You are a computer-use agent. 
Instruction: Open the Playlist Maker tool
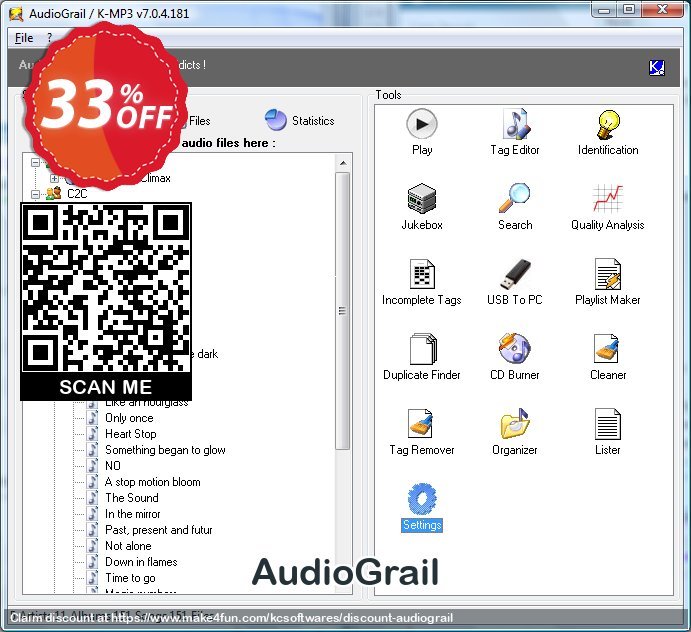click(608, 282)
